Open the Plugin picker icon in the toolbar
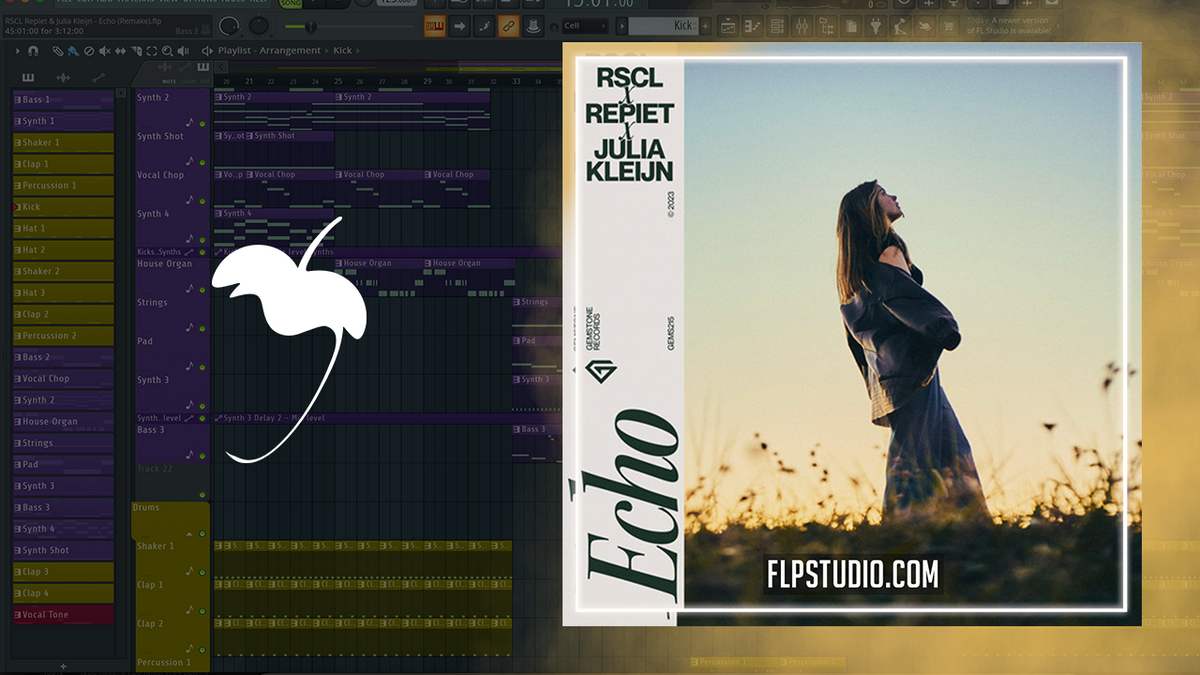This screenshot has height=675, width=1200. click(874, 26)
